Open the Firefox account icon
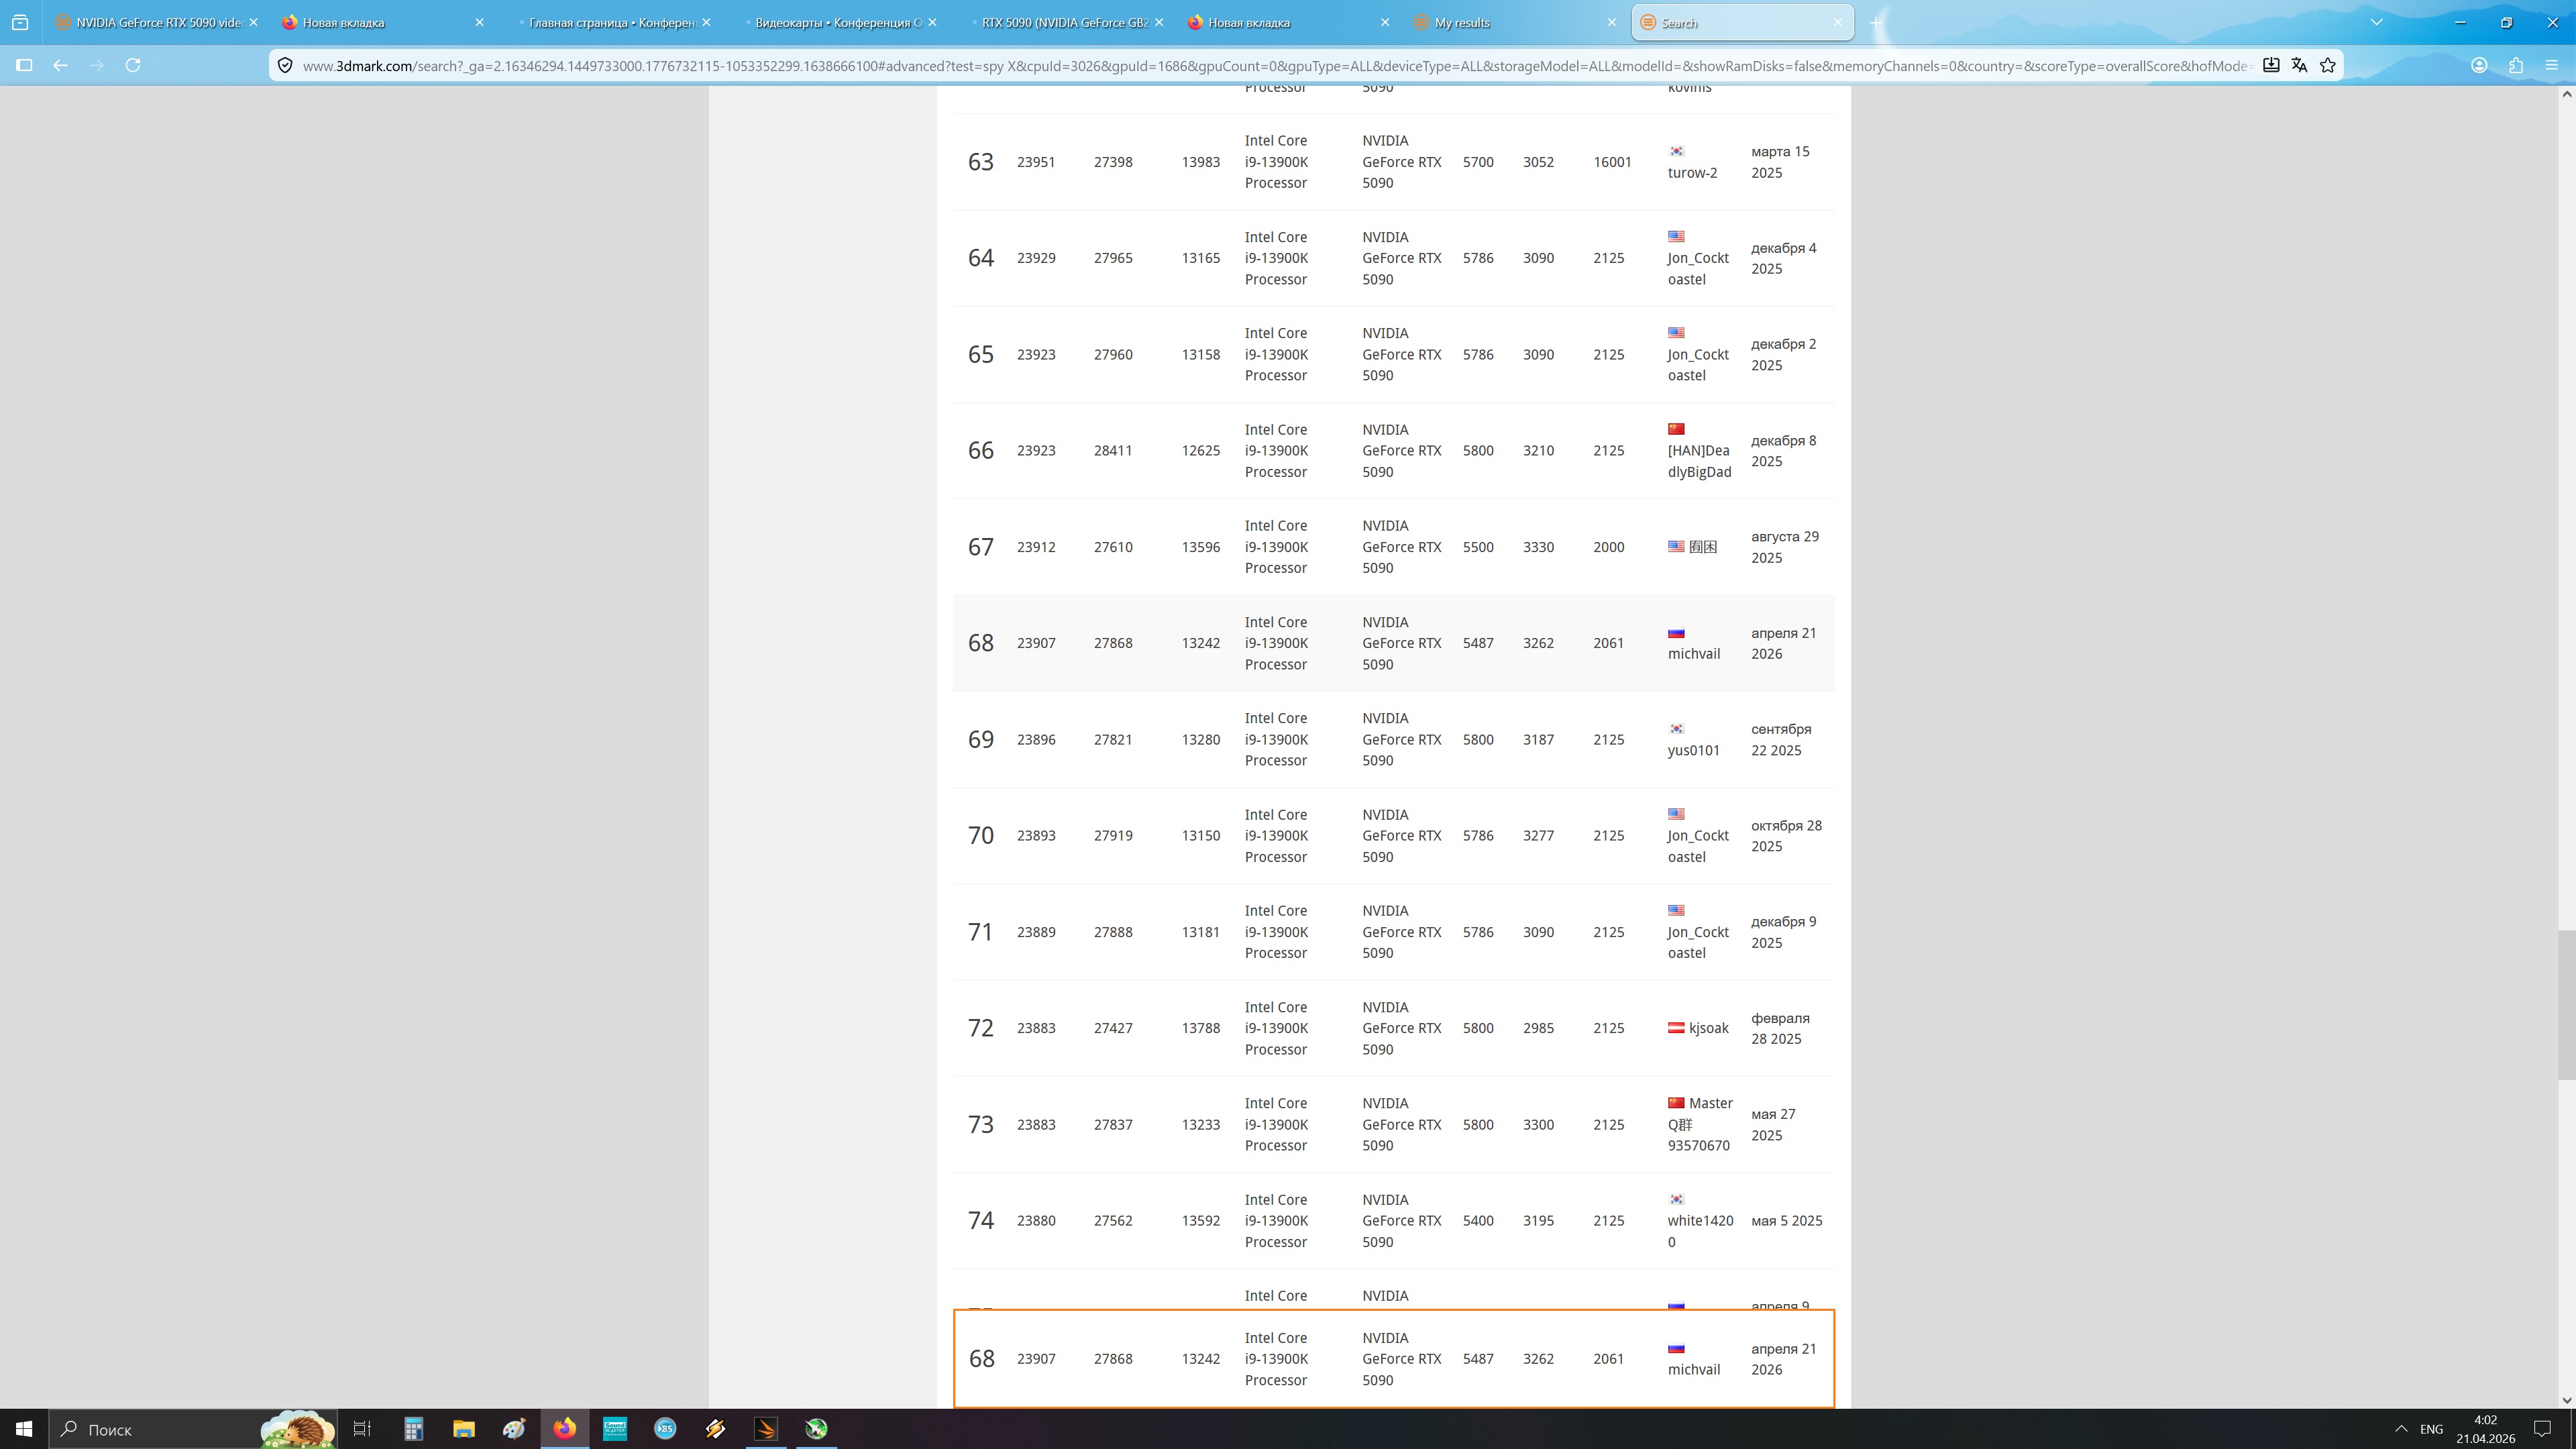 pos(2479,65)
